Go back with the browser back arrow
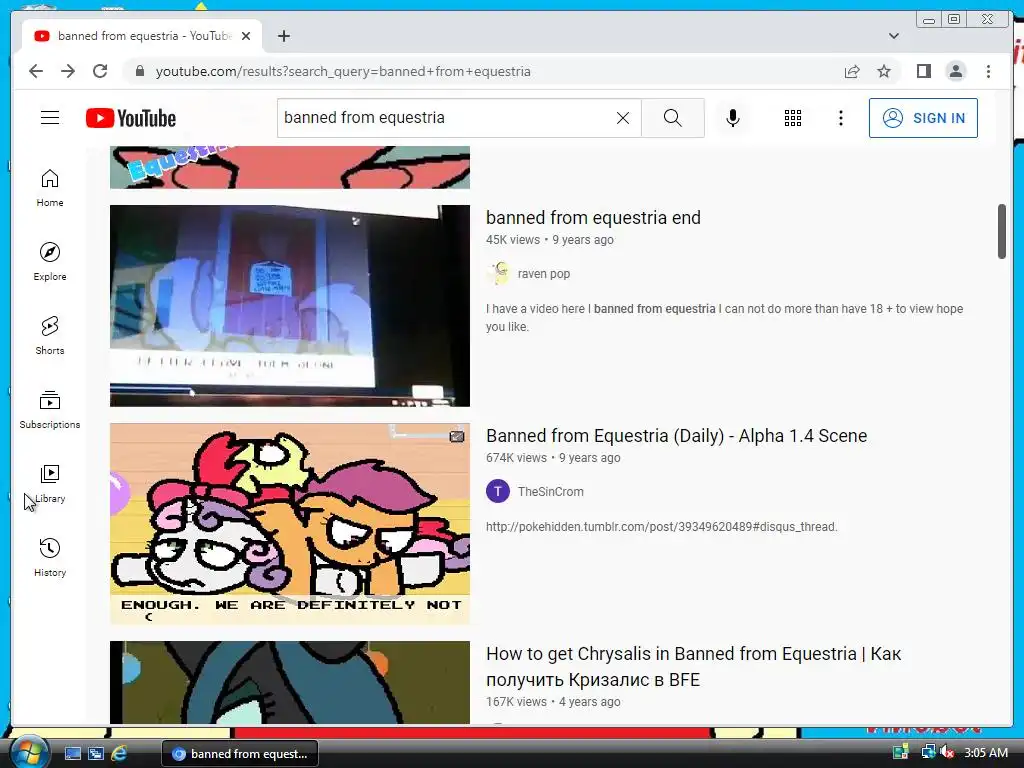Image resolution: width=1024 pixels, height=768 pixels. point(36,71)
